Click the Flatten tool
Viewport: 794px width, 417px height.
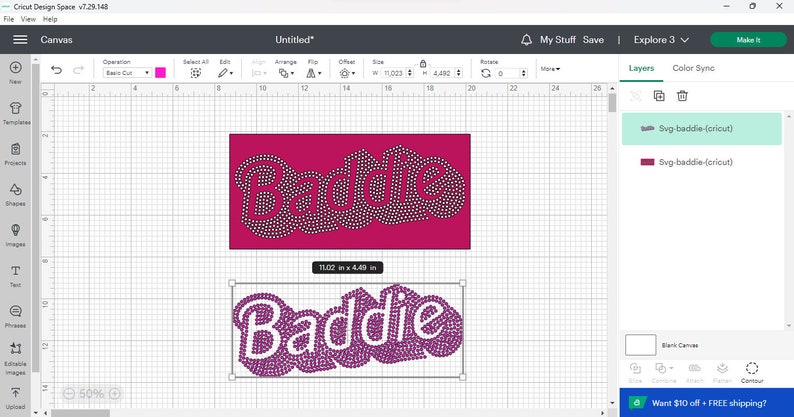[722, 372]
